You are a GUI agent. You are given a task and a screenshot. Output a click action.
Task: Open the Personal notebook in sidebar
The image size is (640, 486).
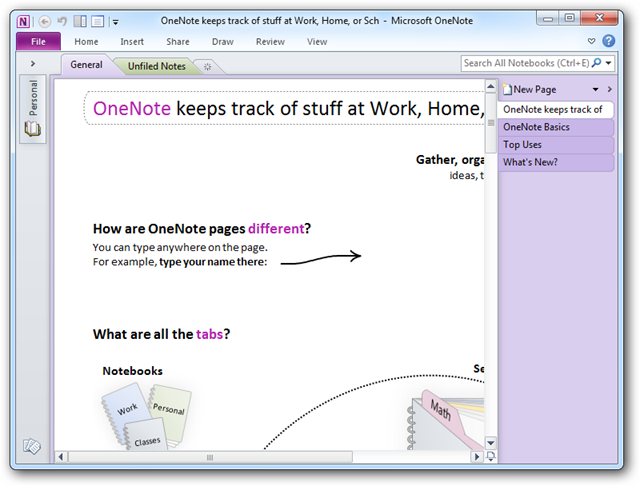33,109
